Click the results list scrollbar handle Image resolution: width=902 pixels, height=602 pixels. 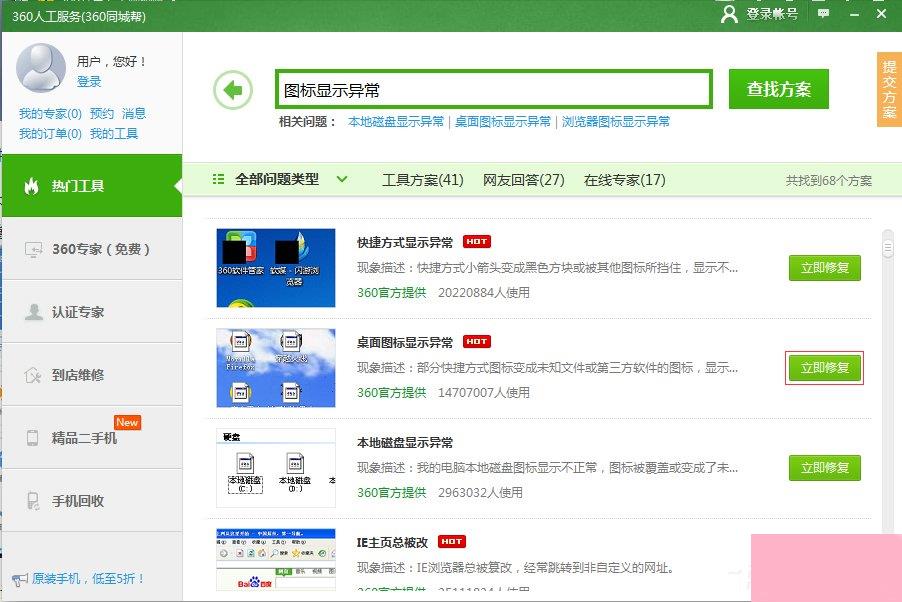[888, 248]
